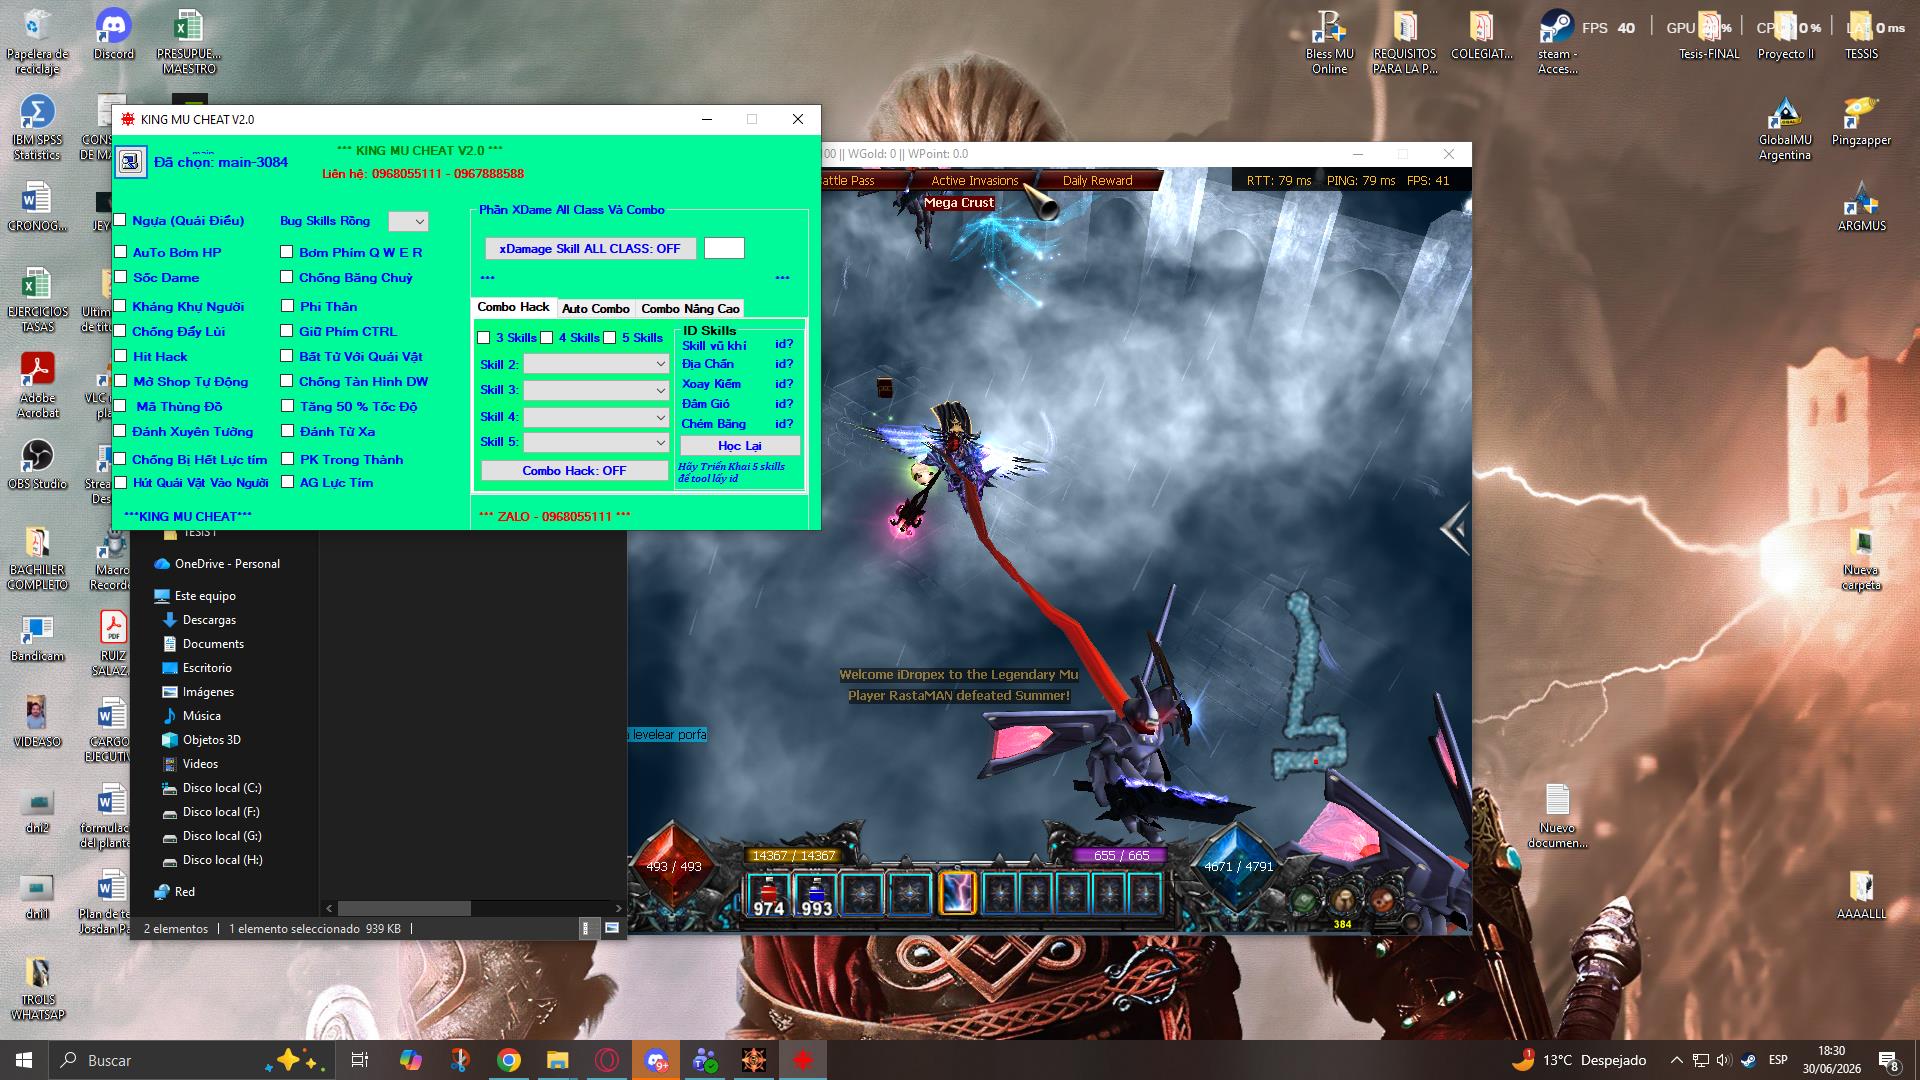Tick the 3 Skills checkbox
This screenshot has width=1920, height=1080.
click(x=484, y=338)
